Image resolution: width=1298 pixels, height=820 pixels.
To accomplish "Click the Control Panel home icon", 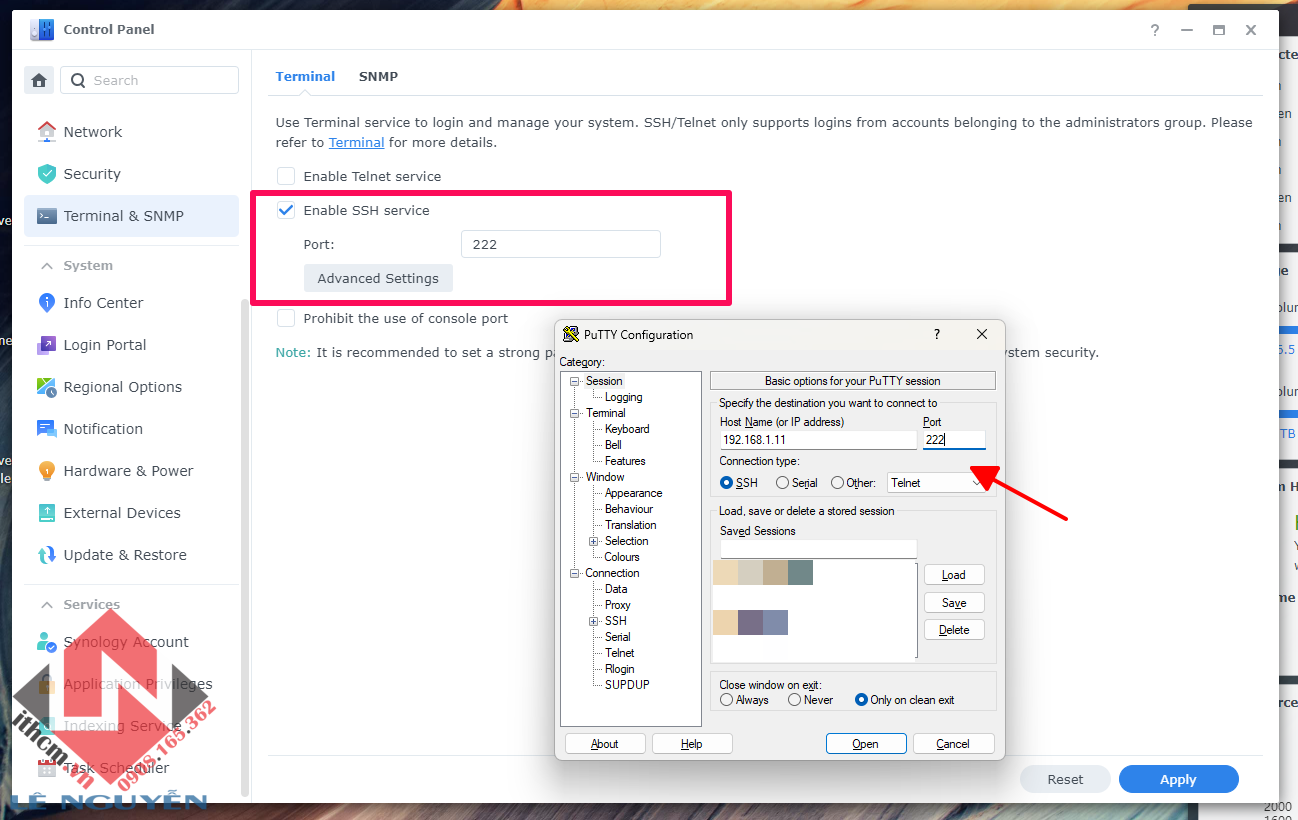I will 39,80.
